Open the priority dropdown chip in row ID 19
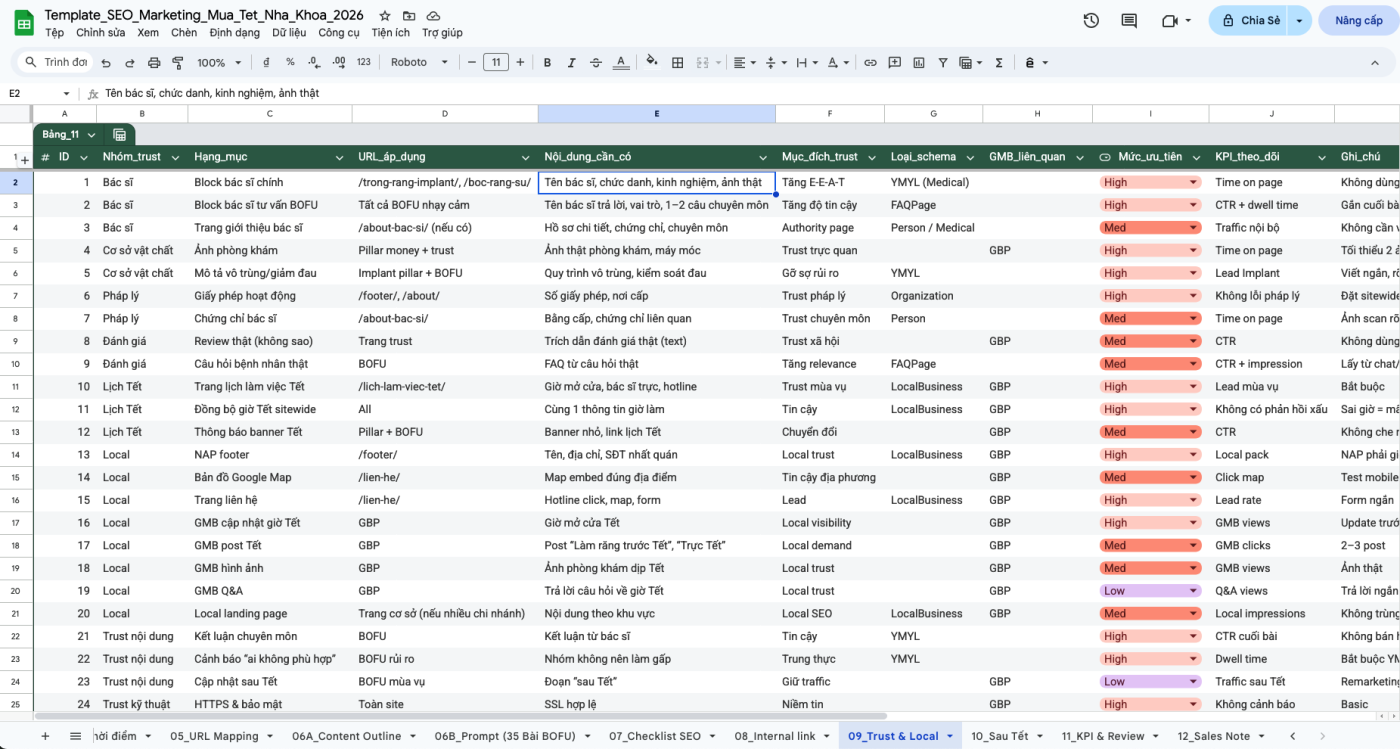This screenshot has width=1400, height=749. point(1149,591)
